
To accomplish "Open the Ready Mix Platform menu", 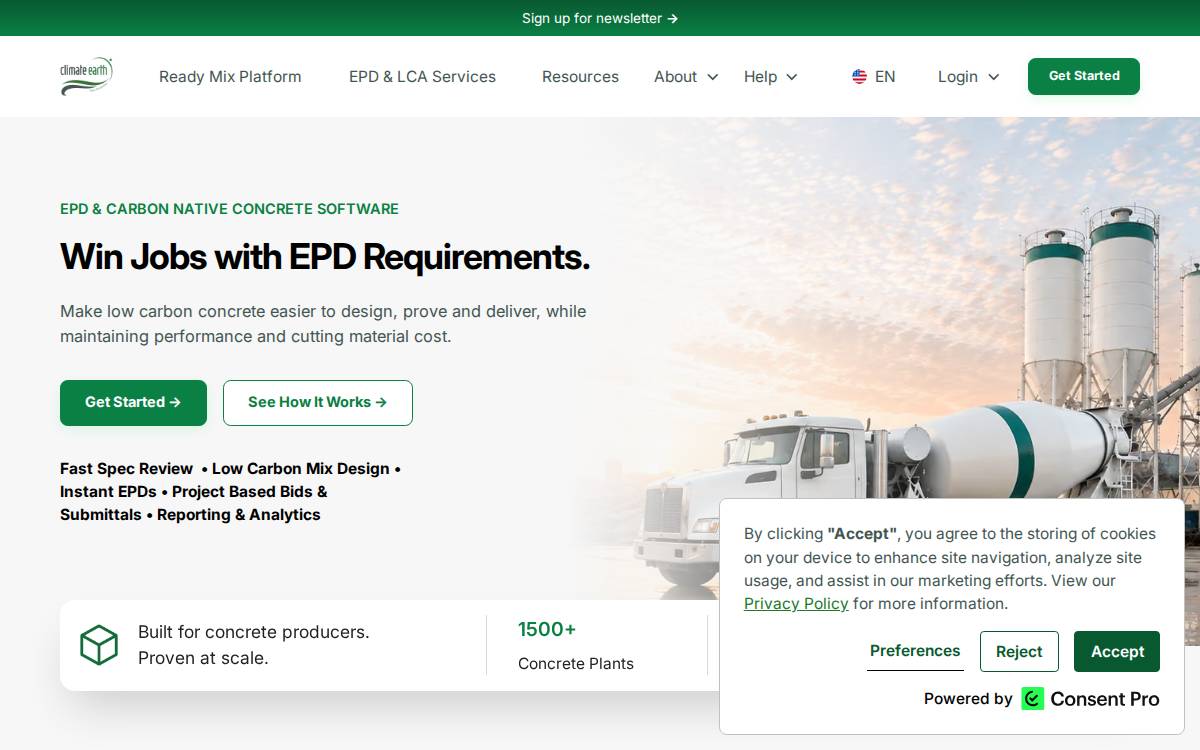I will 230,76.
